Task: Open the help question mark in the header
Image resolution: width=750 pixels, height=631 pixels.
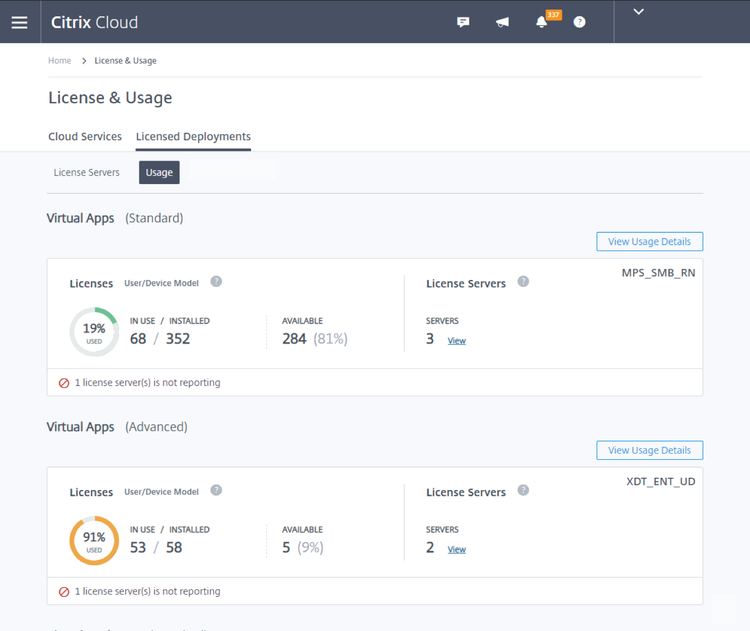Action: (579, 22)
